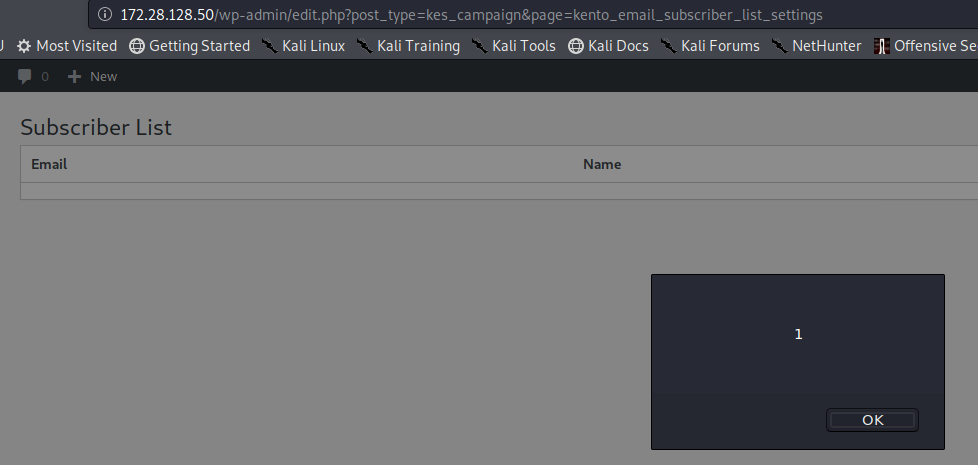Open the Kali Linux bookmark
The width and height of the screenshot is (978, 465).
pyautogui.click(x=303, y=46)
